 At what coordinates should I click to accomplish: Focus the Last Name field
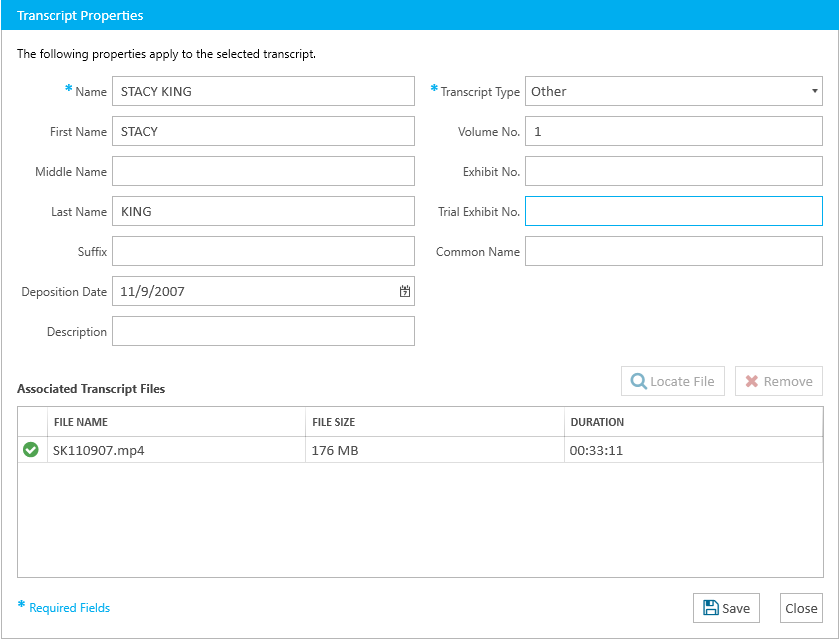pos(263,211)
